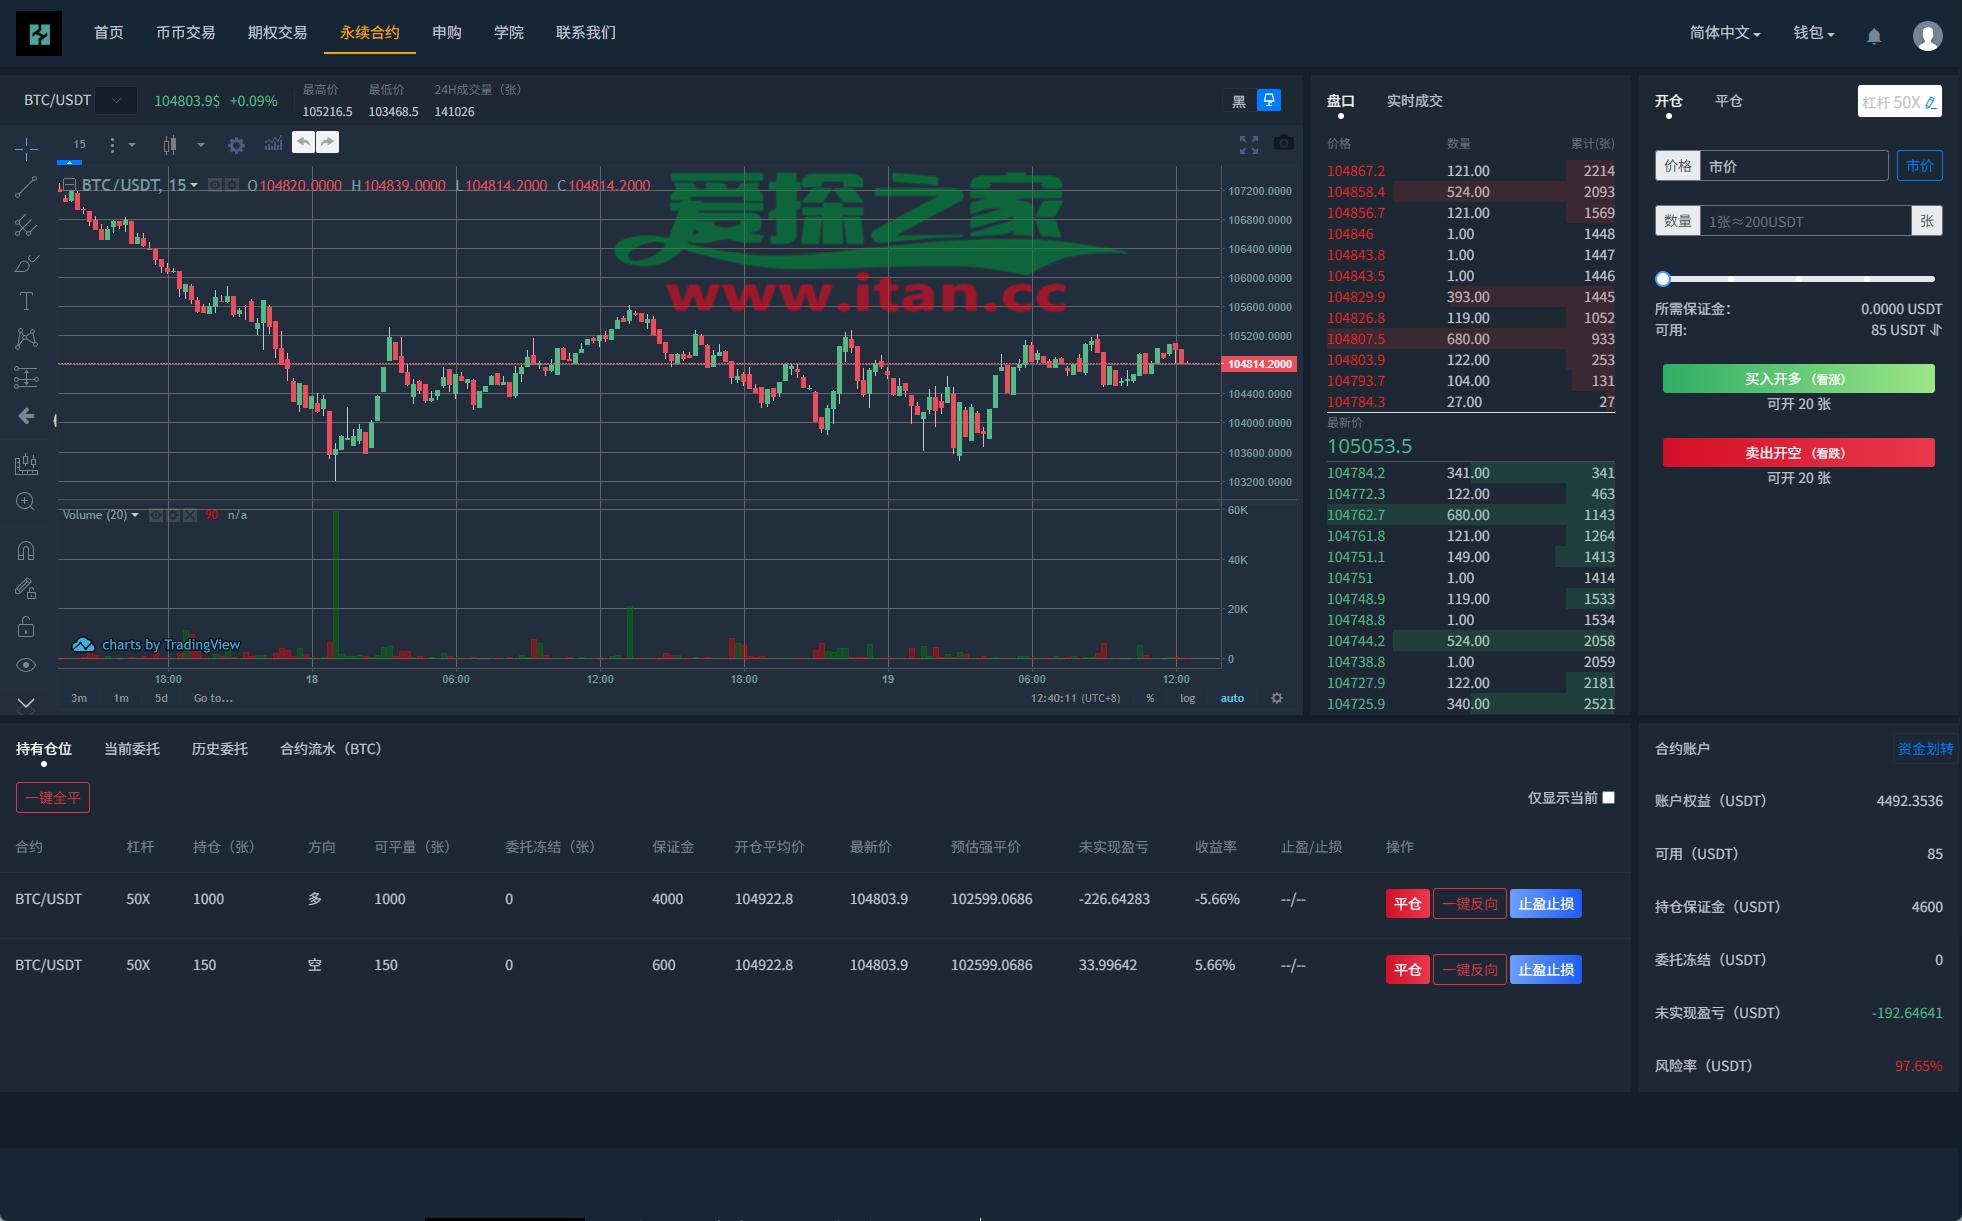Click the back arrow tool in chart sidebar
Image resolution: width=1962 pixels, height=1221 pixels.
pyautogui.click(x=26, y=415)
